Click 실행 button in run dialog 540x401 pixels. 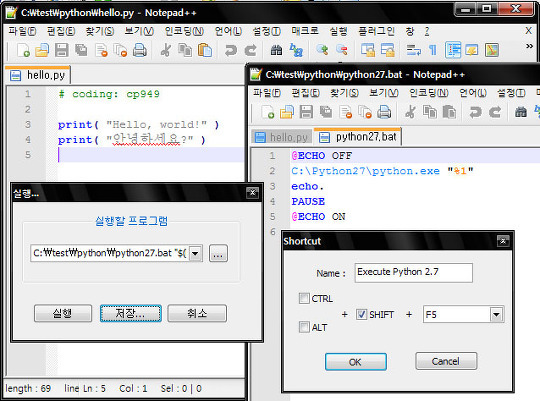[63, 313]
